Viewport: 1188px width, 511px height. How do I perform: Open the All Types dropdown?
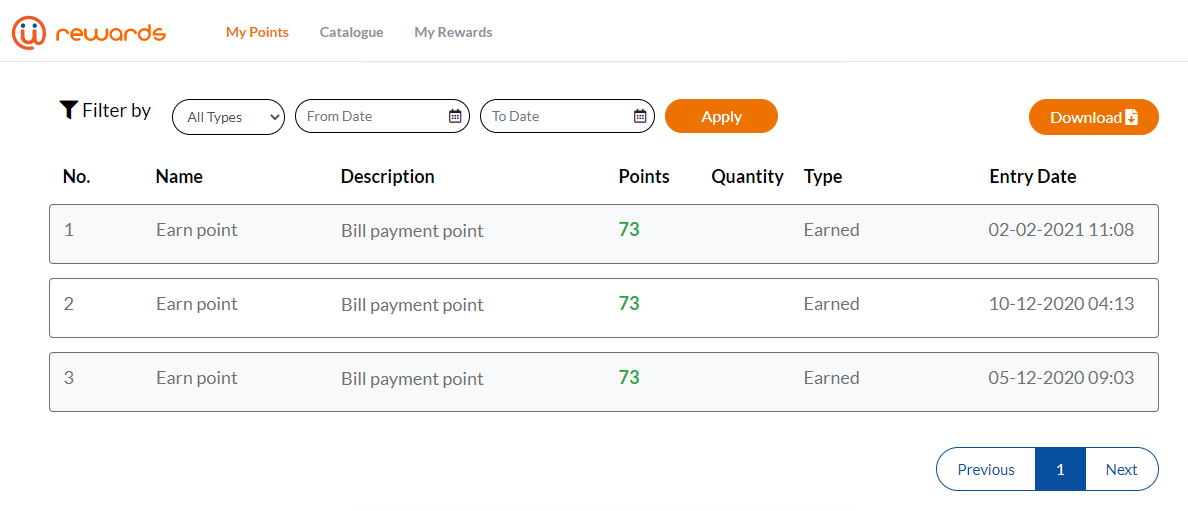tap(228, 118)
